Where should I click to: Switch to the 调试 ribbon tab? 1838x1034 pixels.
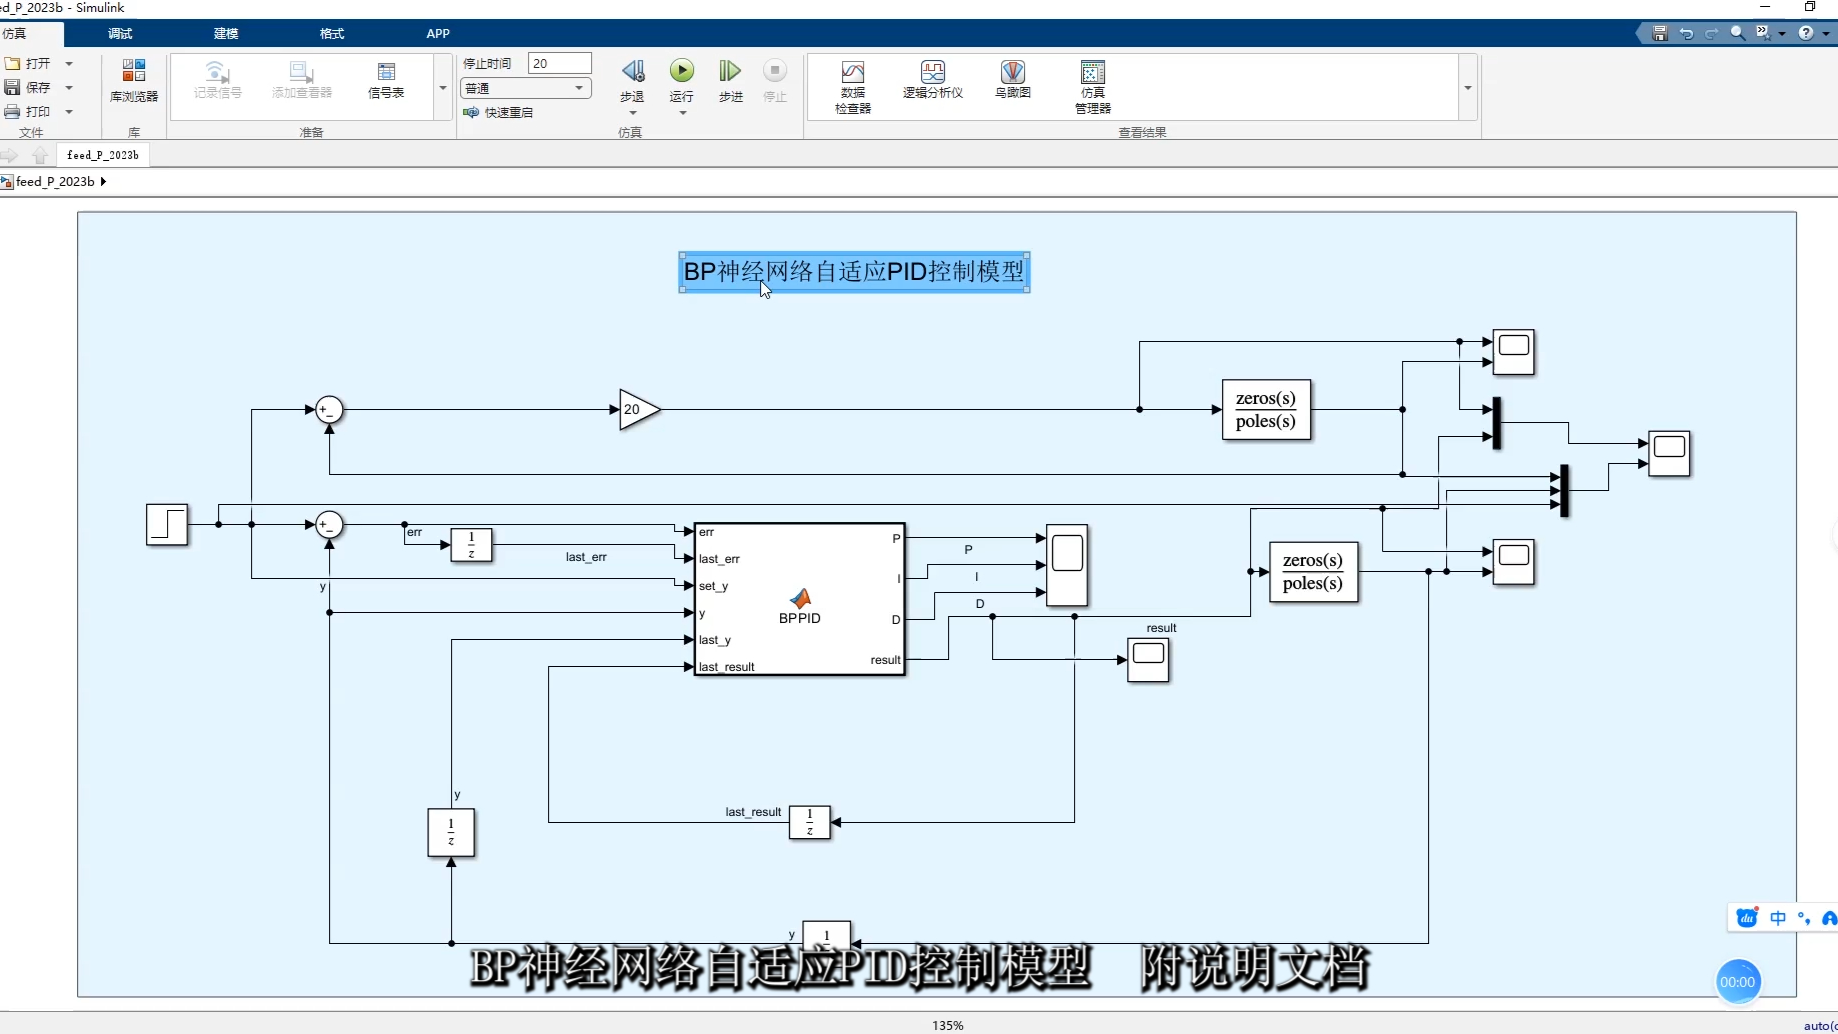point(120,33)
